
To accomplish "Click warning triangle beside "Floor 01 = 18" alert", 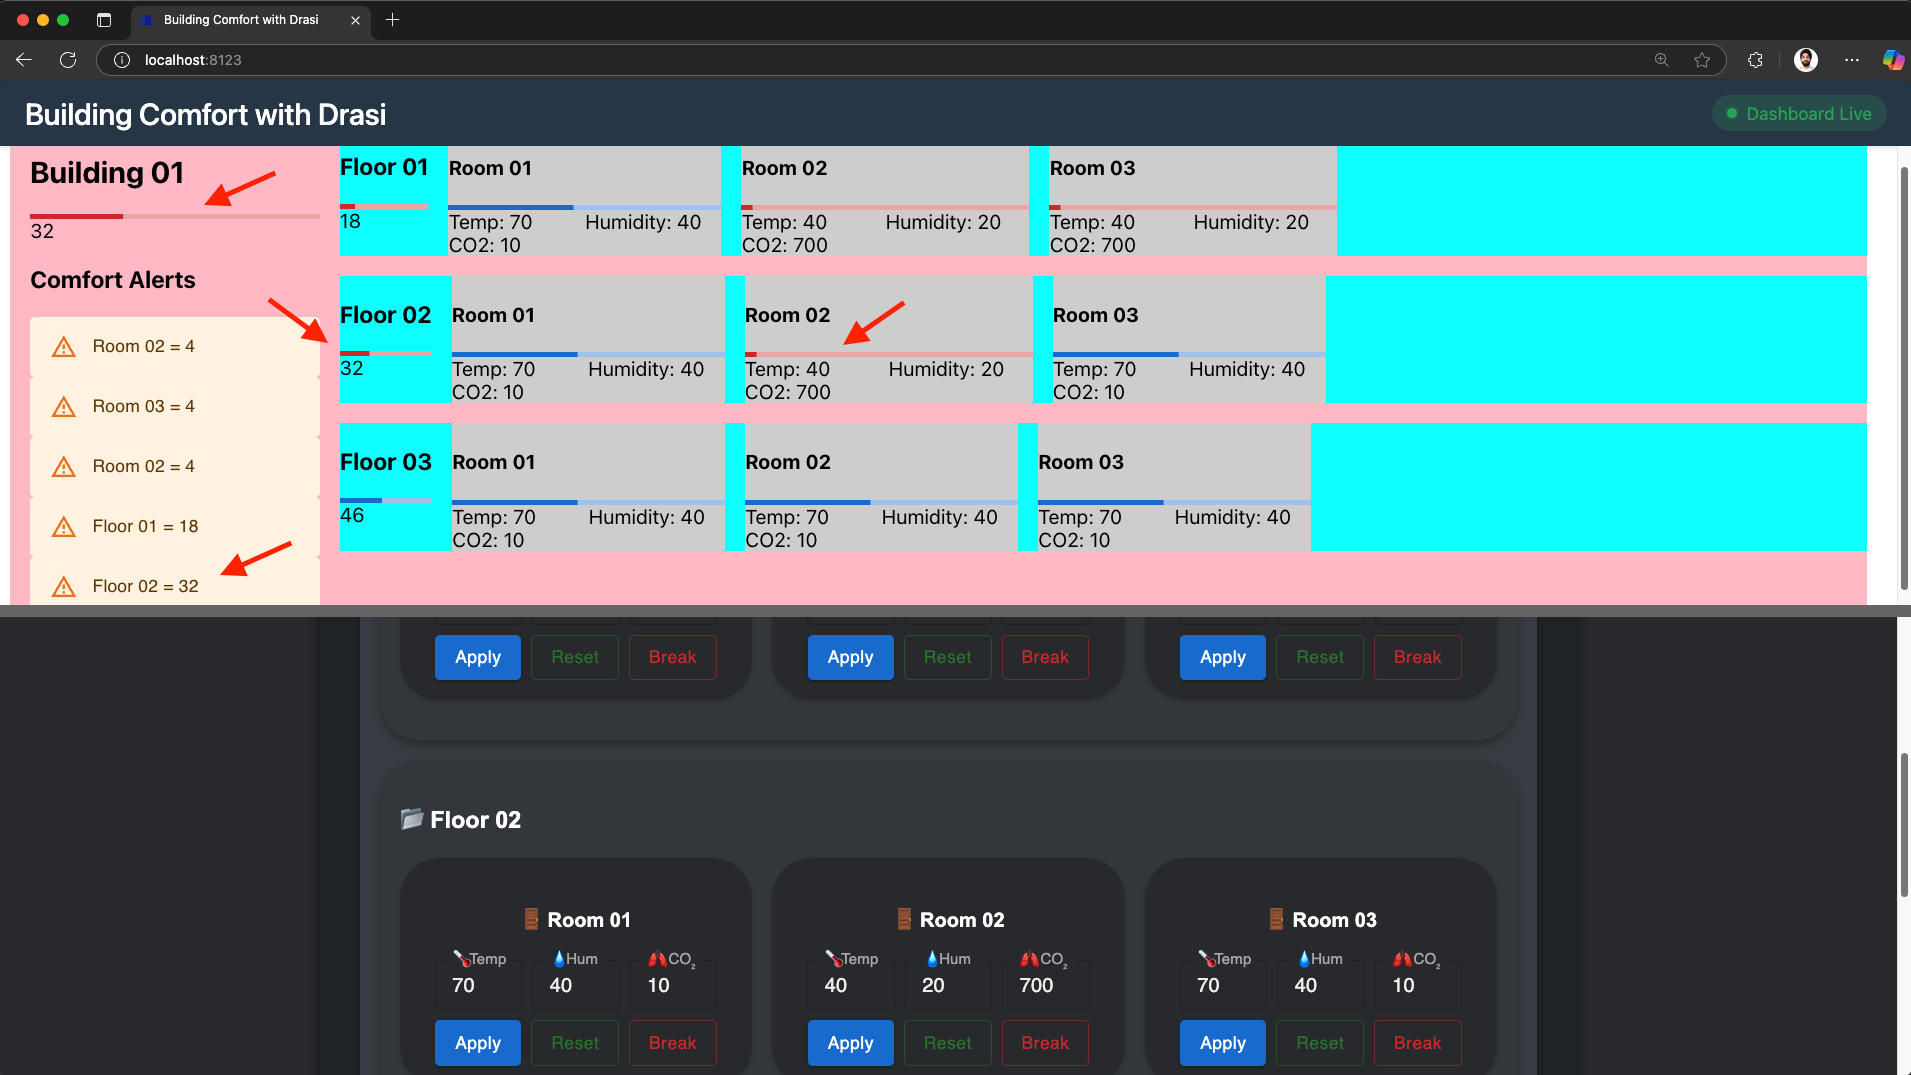I will [x=63, y=527].
